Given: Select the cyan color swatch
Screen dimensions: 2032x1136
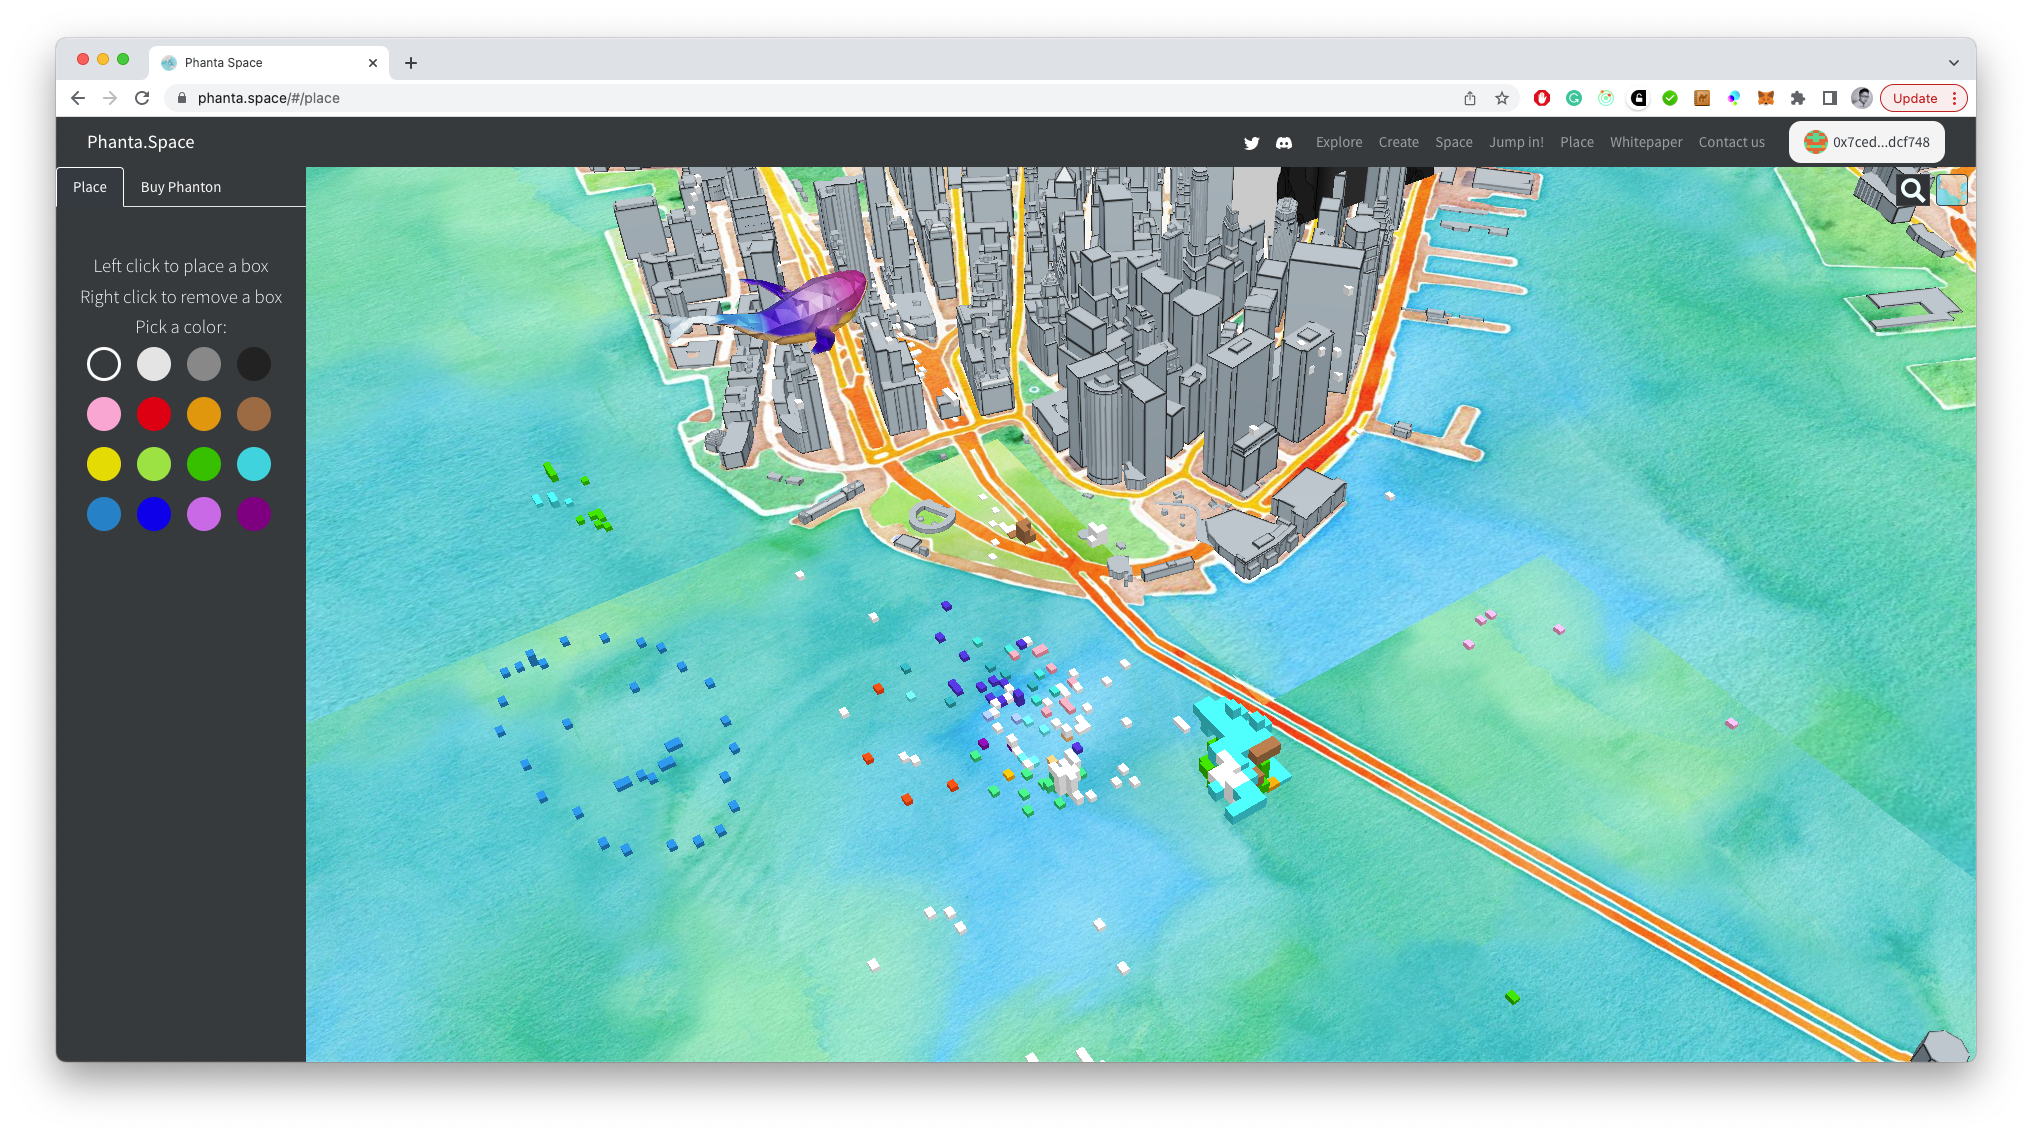Looking at the screenshot, I should point(254,464).
